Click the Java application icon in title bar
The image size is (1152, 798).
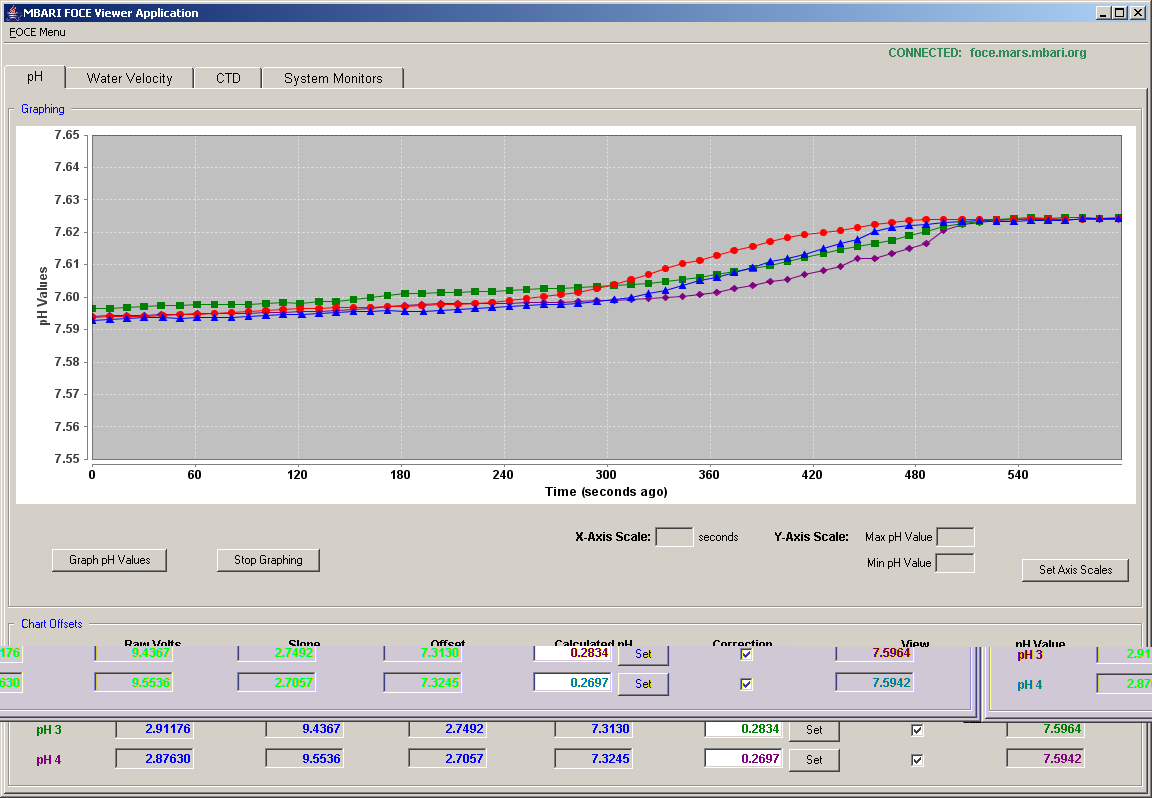[x=11, y=12]
